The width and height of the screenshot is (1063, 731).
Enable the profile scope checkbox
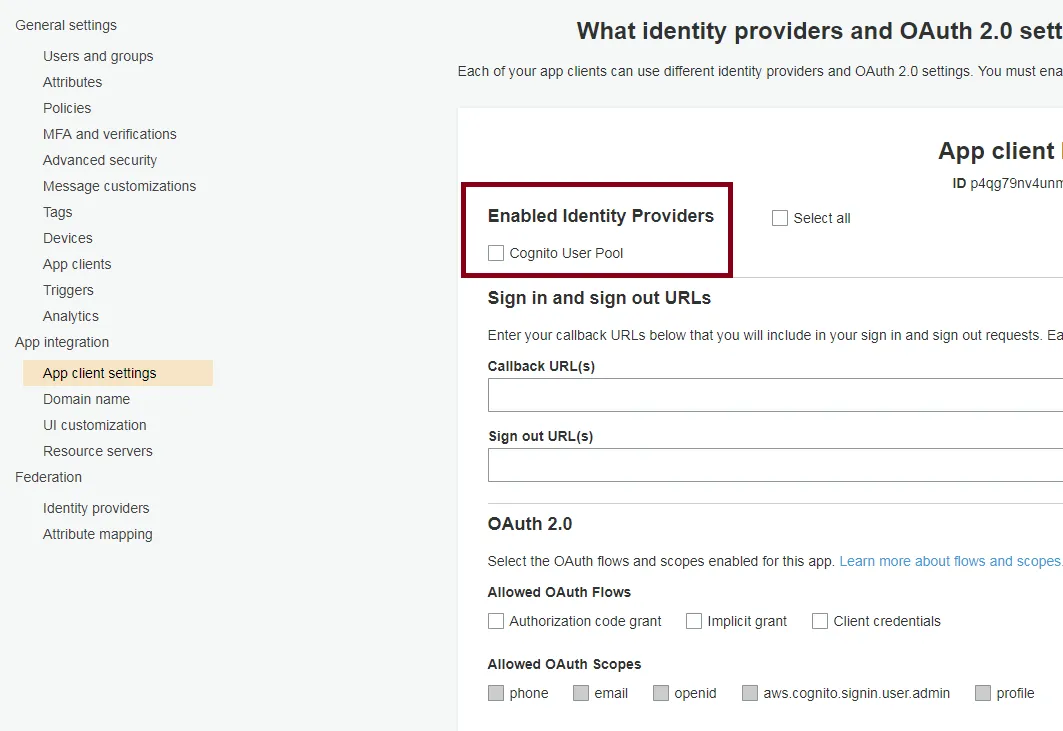point(983,693)
